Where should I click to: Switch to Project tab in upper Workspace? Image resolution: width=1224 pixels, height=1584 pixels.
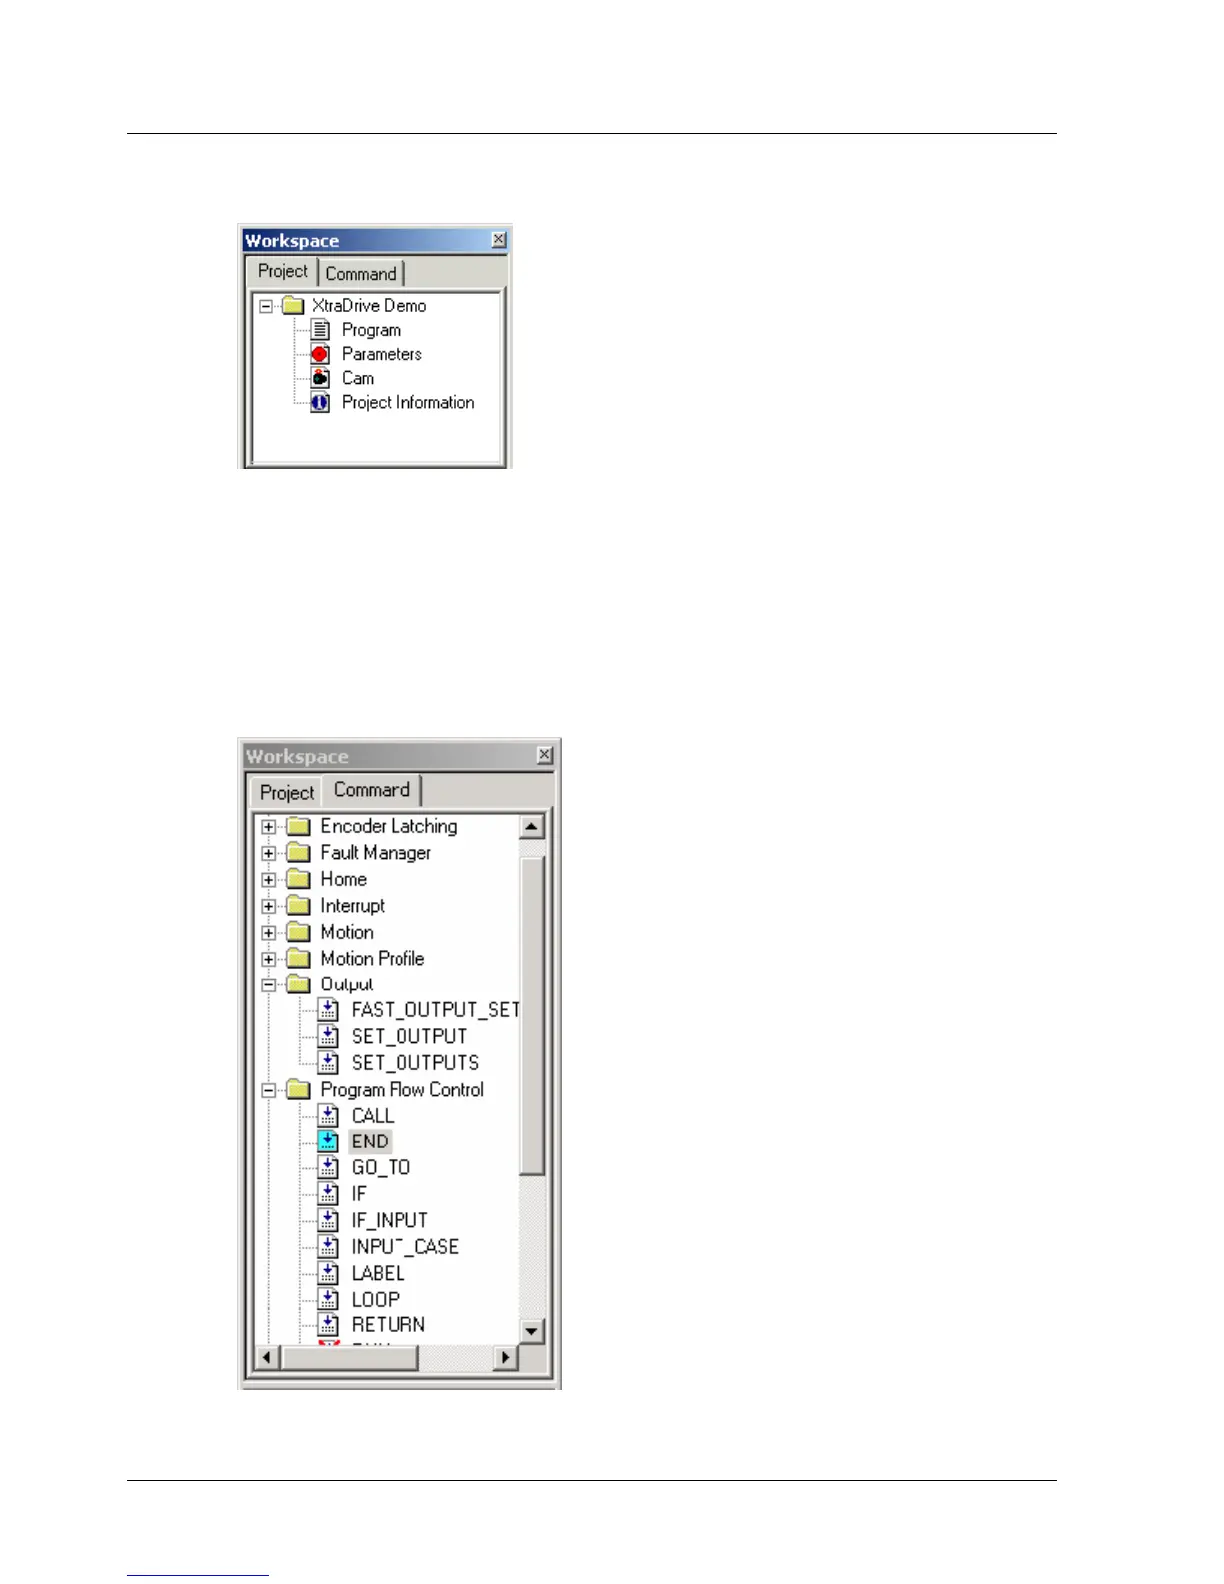283,271
